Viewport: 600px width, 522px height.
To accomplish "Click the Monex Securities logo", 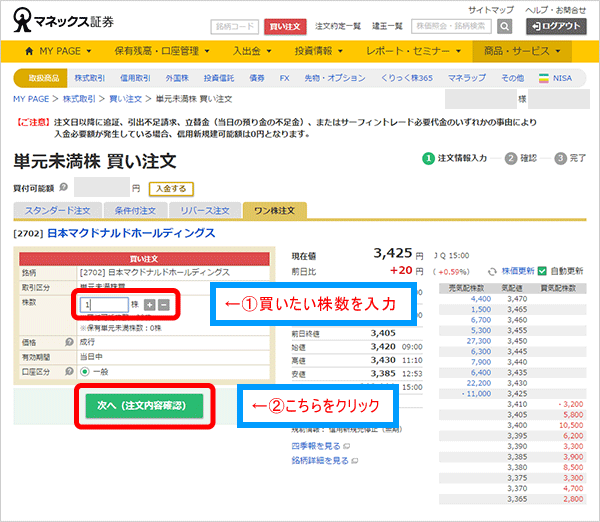I will (x=67, y=20).
